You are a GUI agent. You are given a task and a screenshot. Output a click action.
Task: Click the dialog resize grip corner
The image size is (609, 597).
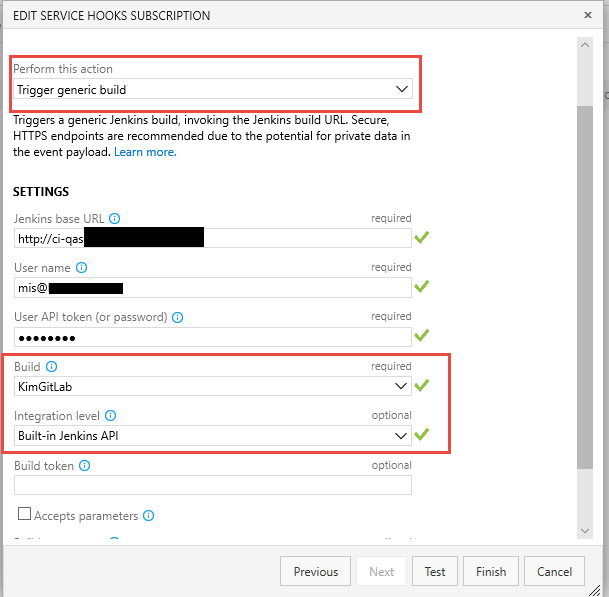pos(595,590)
